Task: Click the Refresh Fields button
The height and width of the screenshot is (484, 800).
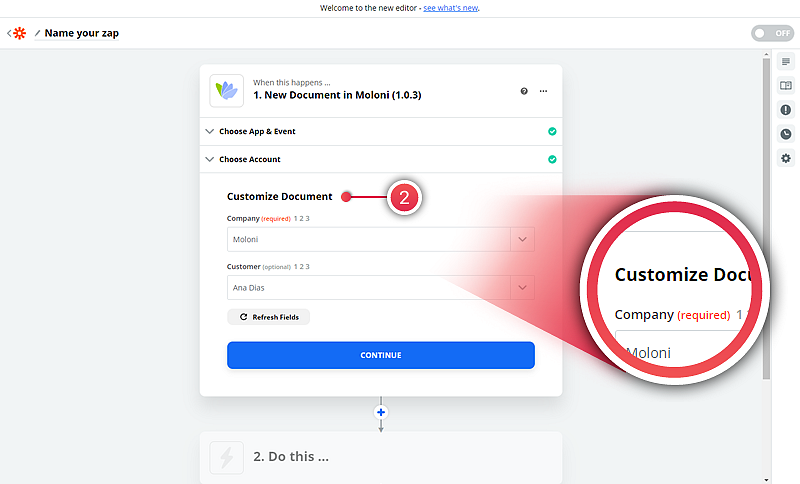Action: 268,317
